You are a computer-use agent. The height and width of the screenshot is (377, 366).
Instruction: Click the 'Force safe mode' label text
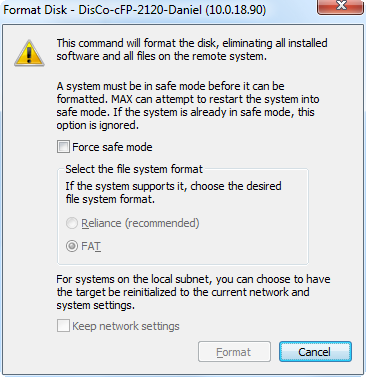112,147
